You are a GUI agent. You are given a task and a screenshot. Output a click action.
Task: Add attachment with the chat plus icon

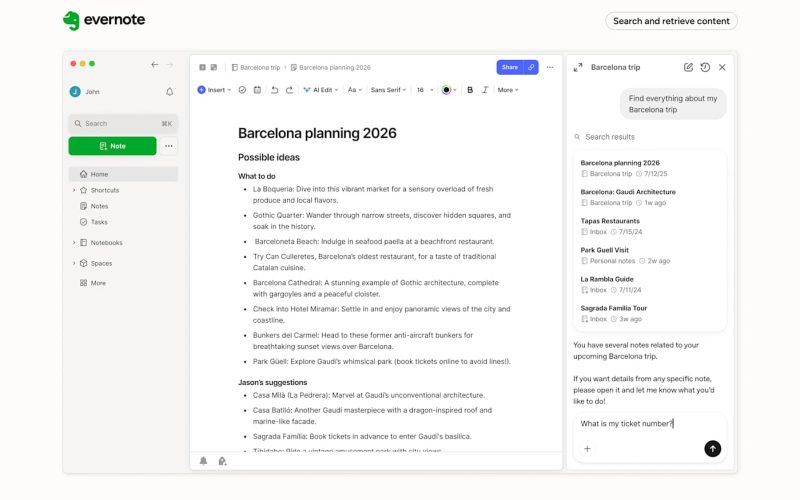(x=587, y=448)
